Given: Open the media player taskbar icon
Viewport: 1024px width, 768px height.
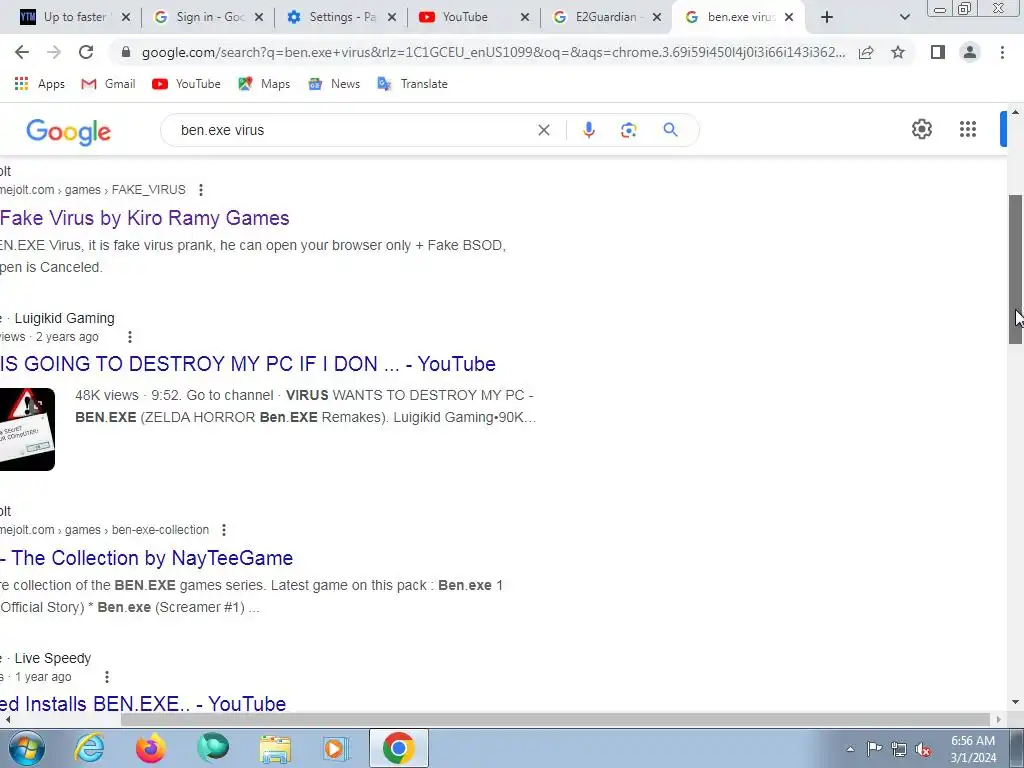Looking at the screenshot, I should pos(336,748).
